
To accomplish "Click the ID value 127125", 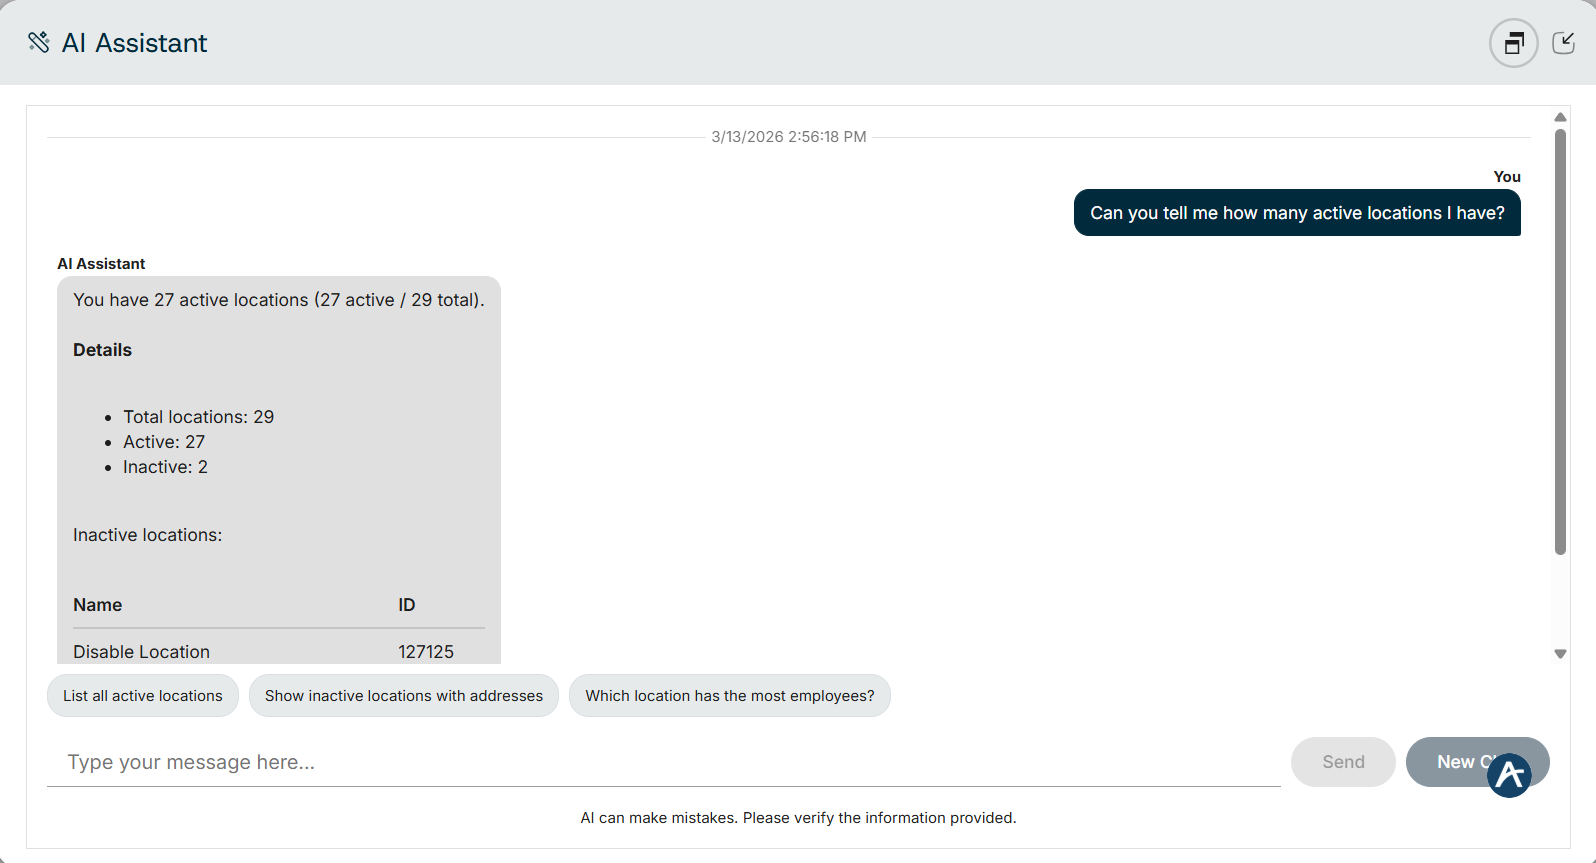I will [426, 652].
